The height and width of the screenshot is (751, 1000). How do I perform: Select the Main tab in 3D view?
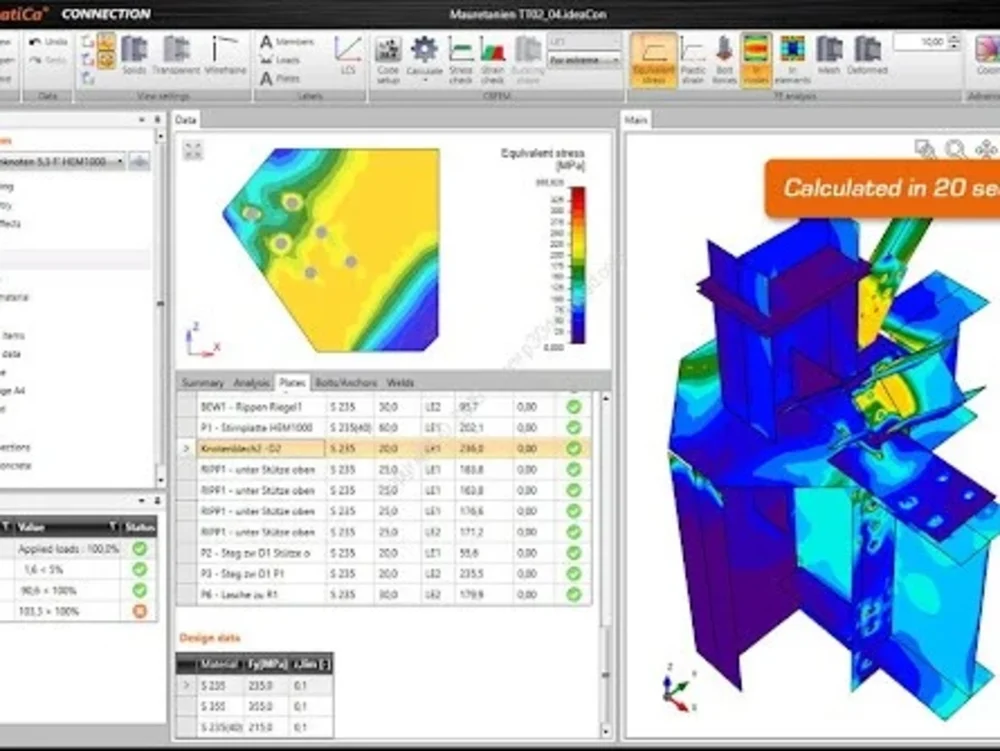click(636, 120)
